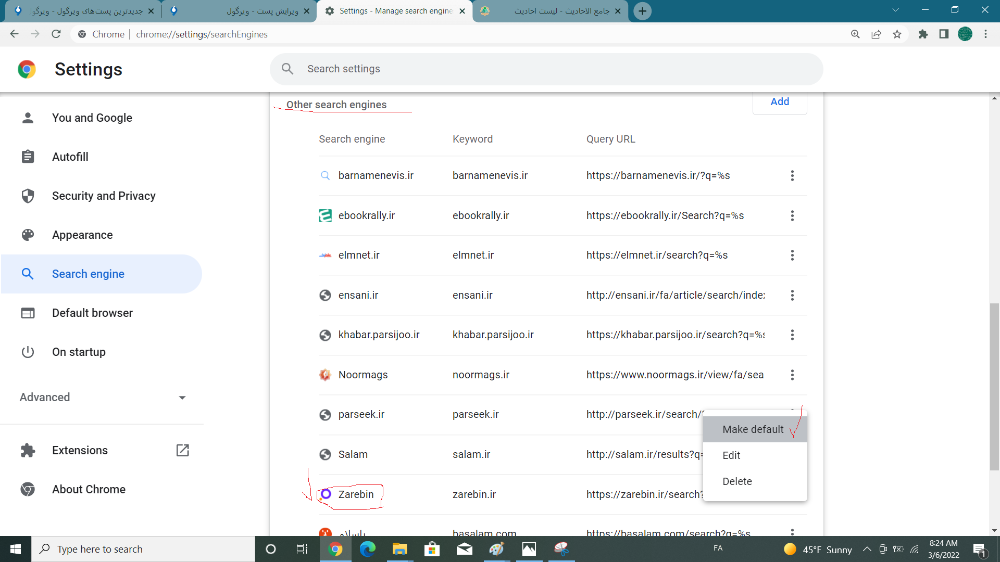Open Windows Start menu

(15, 549)
